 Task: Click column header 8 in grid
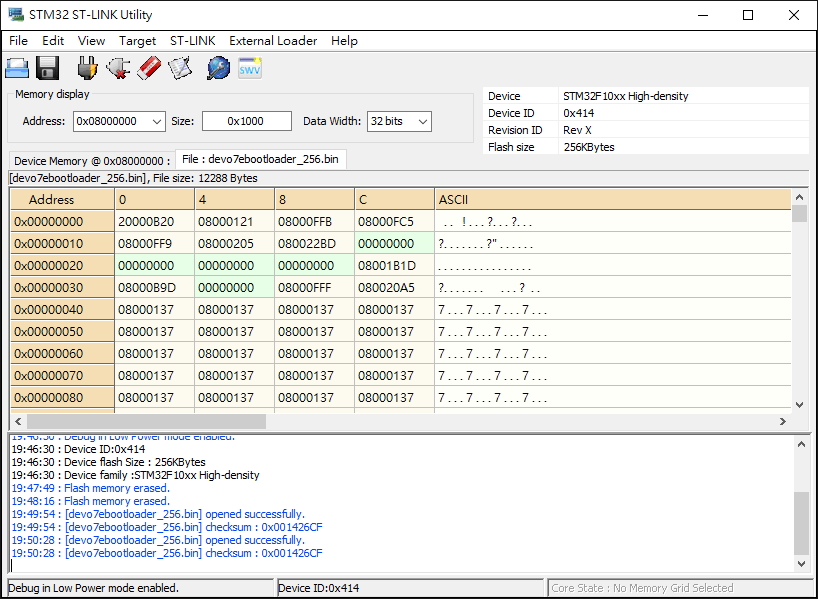click(x=314, y=199)
